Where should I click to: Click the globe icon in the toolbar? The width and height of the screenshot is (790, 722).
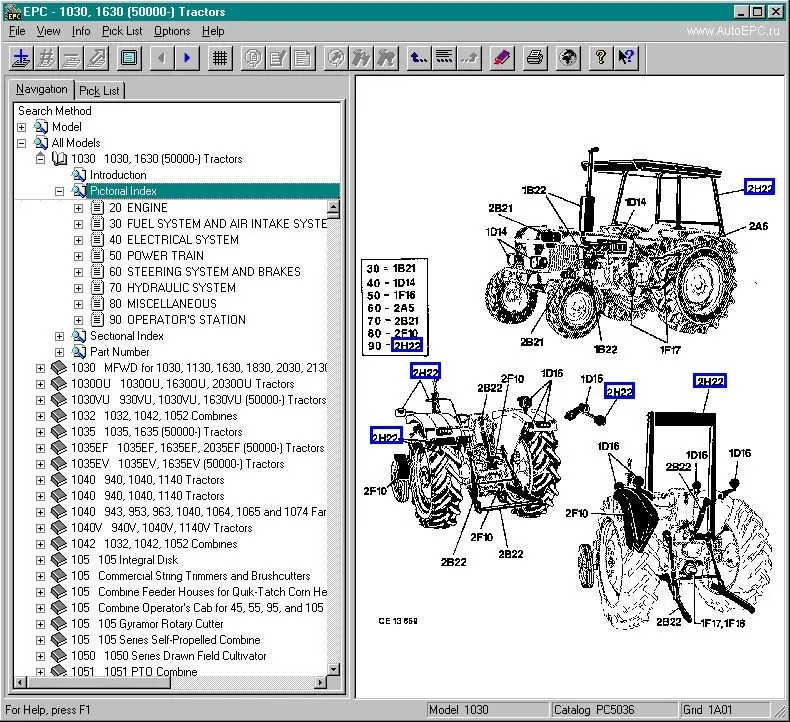pos(568,57)
